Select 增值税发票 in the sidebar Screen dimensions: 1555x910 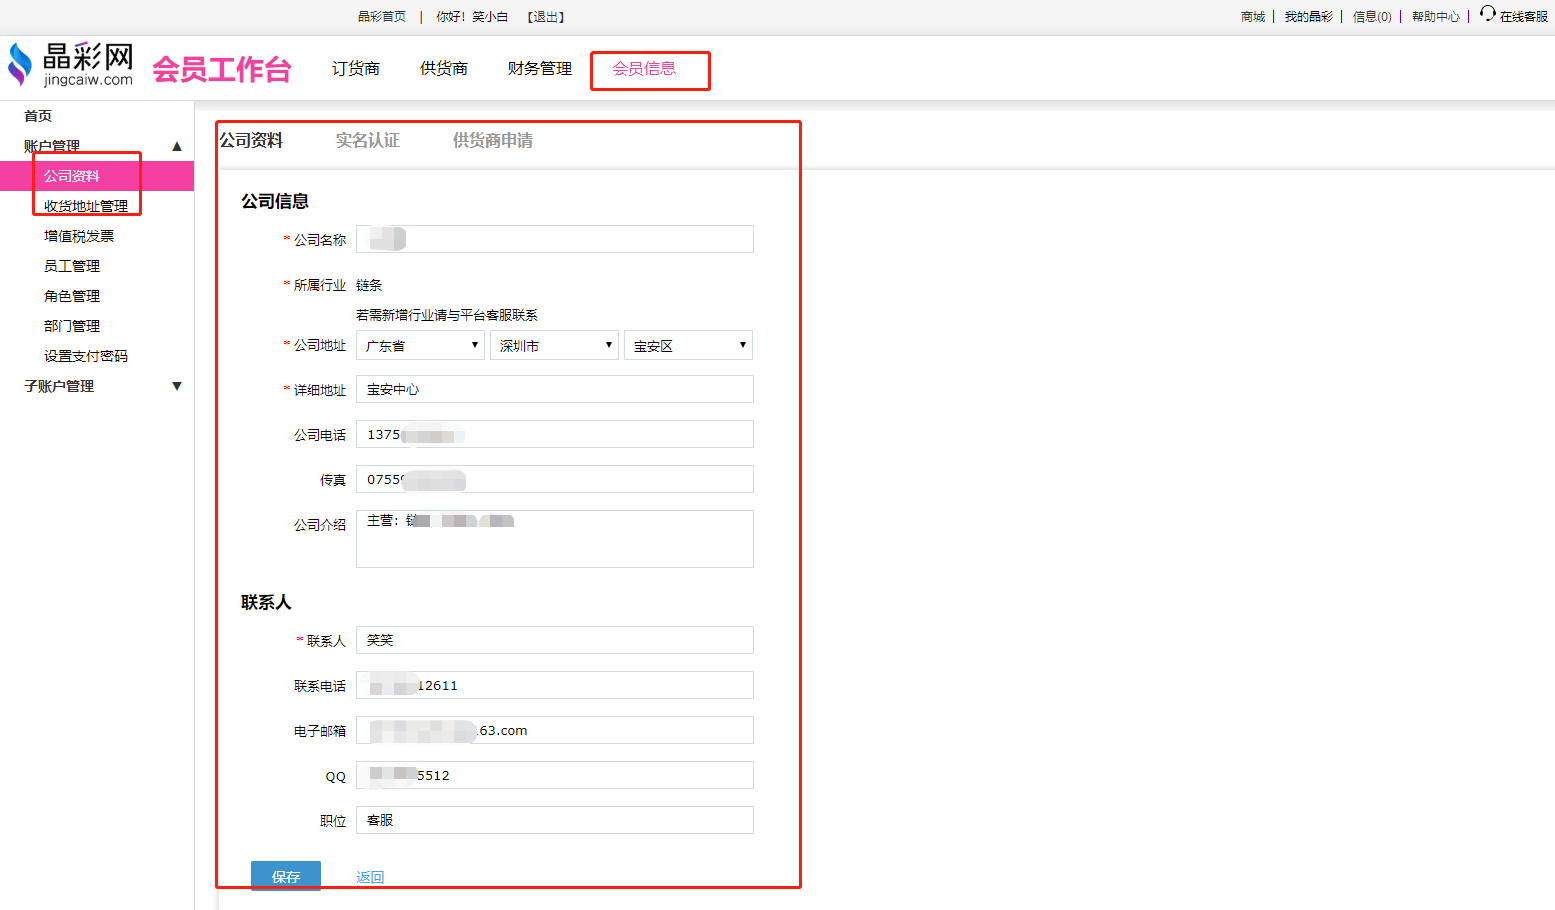[79, 236]
